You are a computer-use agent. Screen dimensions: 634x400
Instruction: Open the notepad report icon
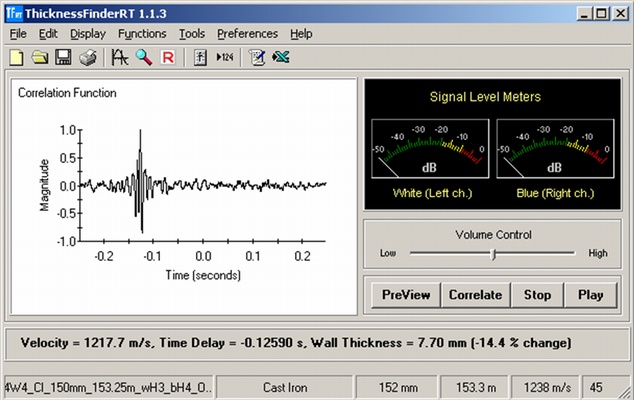click(x=257, y=58)
